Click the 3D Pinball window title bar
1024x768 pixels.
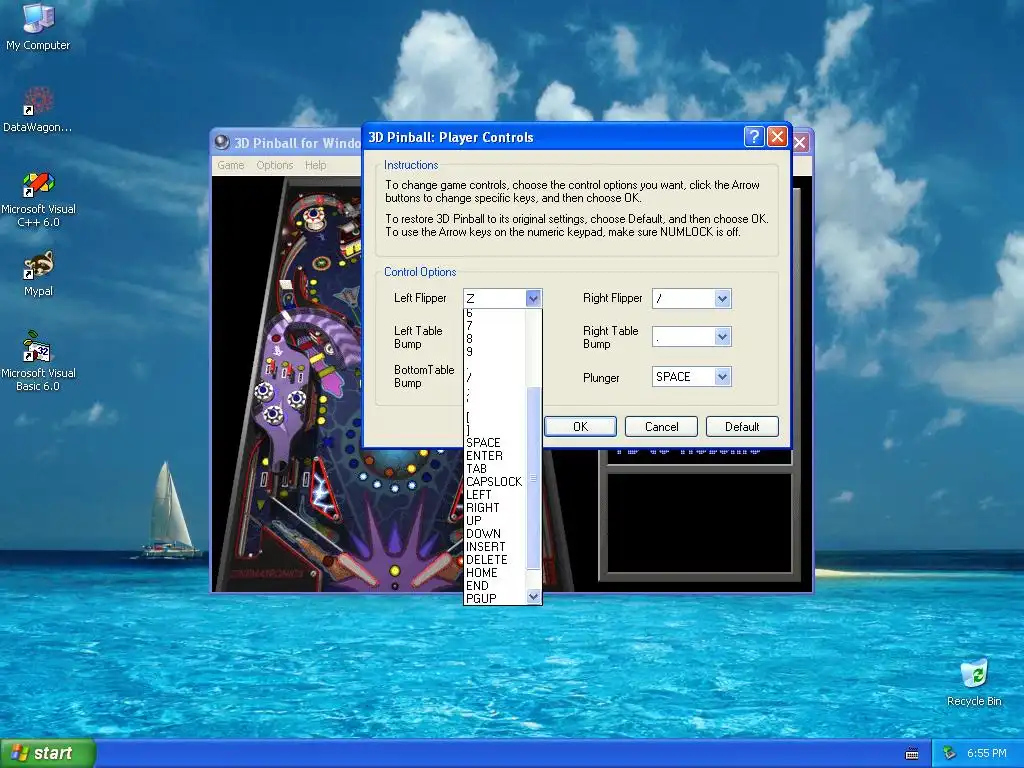tap(287, 142)
